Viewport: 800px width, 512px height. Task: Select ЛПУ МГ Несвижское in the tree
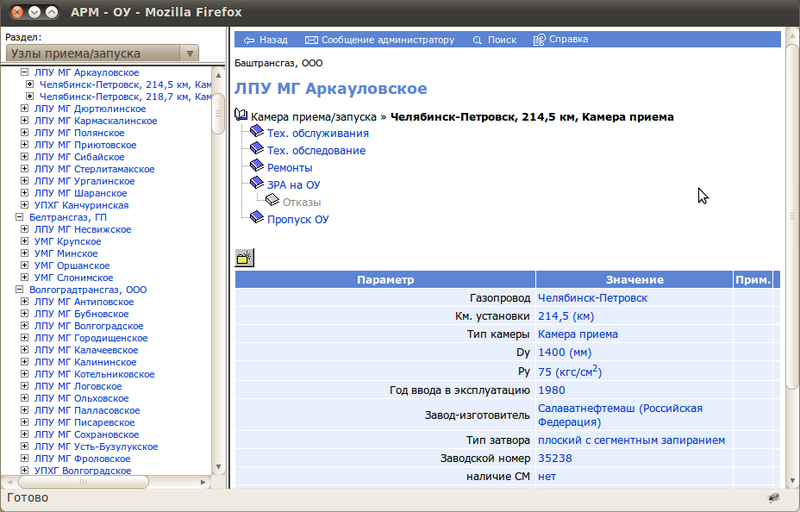pos(83,229)
